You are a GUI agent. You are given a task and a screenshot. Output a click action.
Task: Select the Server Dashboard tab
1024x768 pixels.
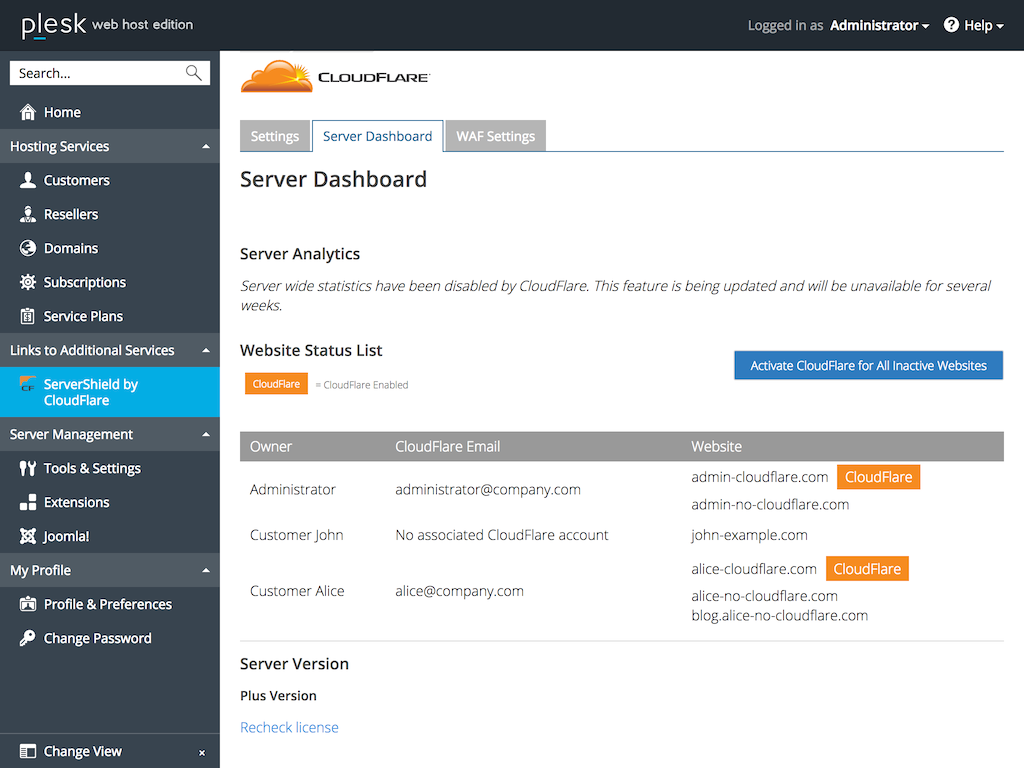click(377, 136)
